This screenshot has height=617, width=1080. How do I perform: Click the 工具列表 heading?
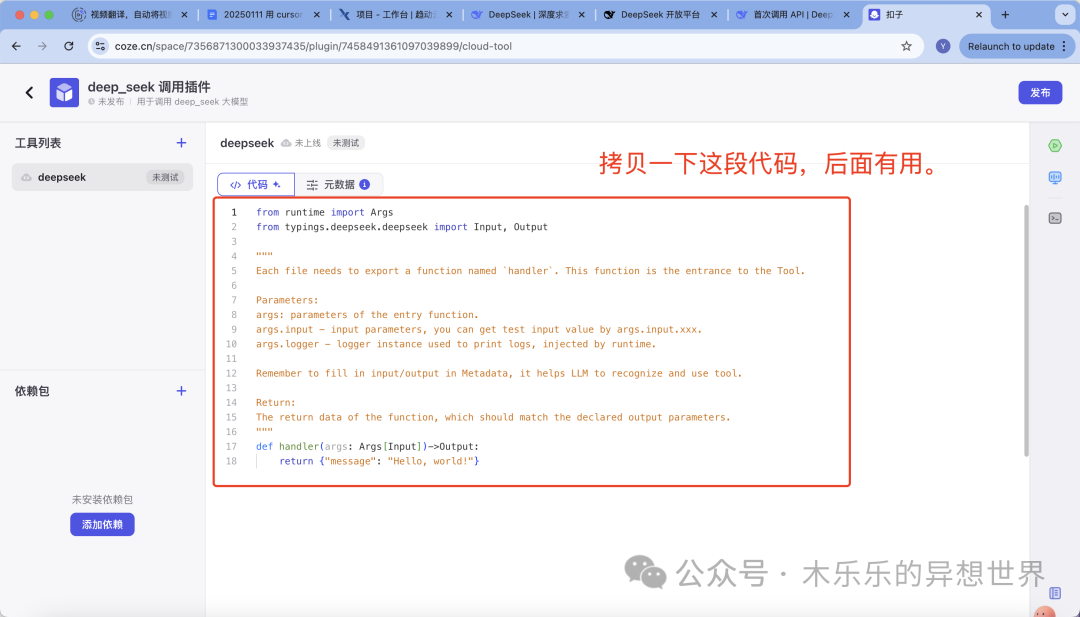click(38, 143)
